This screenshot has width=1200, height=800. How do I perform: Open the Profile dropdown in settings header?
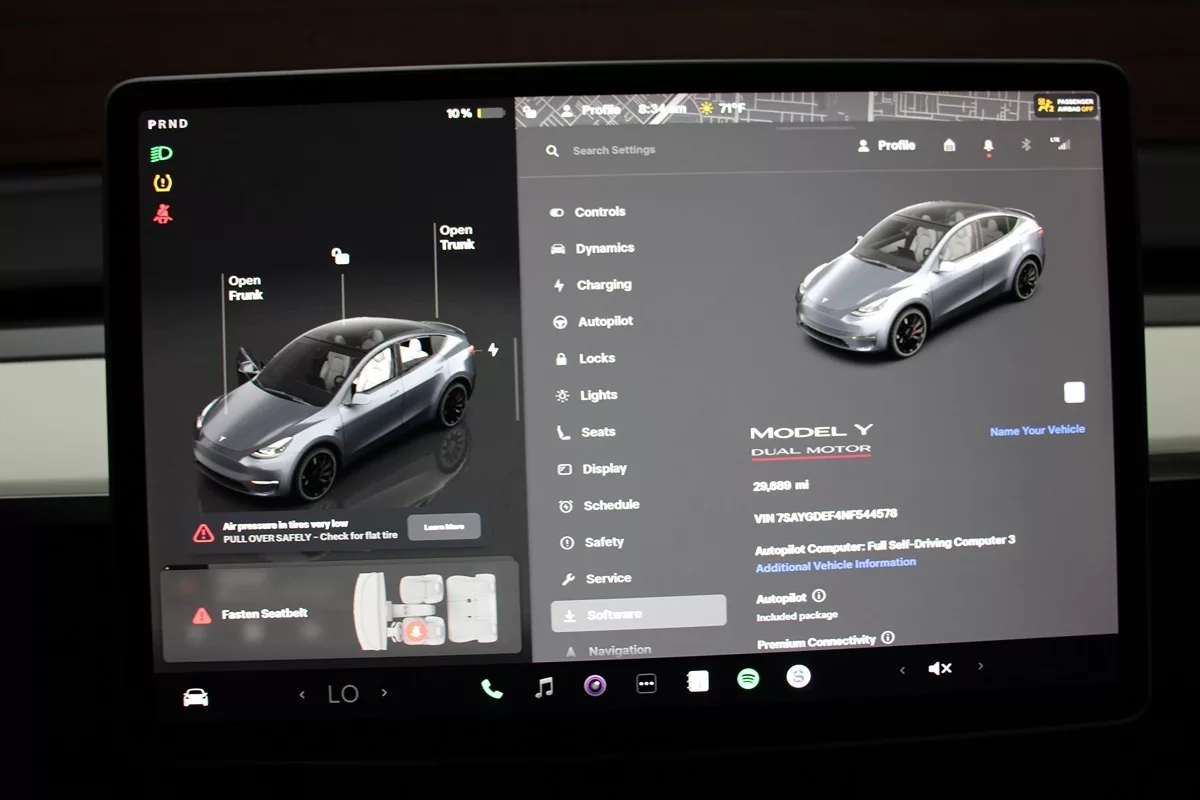(x=886, y=146)
